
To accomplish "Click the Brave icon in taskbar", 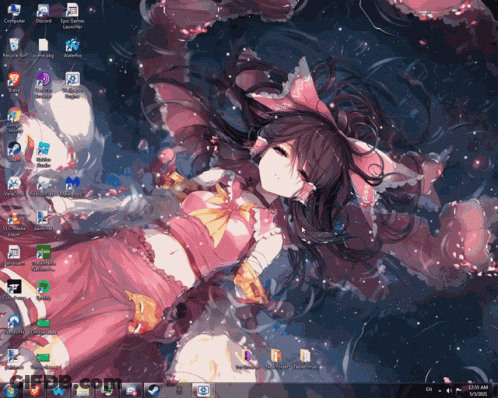I will [35, 390].
